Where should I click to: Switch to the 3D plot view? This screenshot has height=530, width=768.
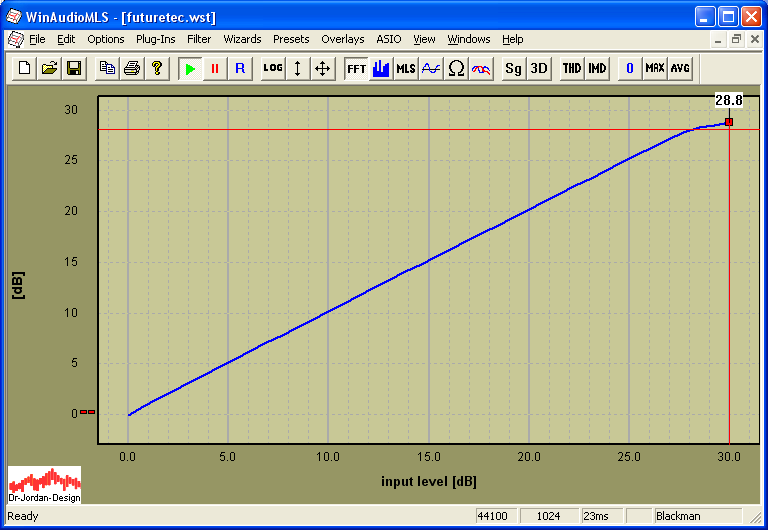coord(539,68)
